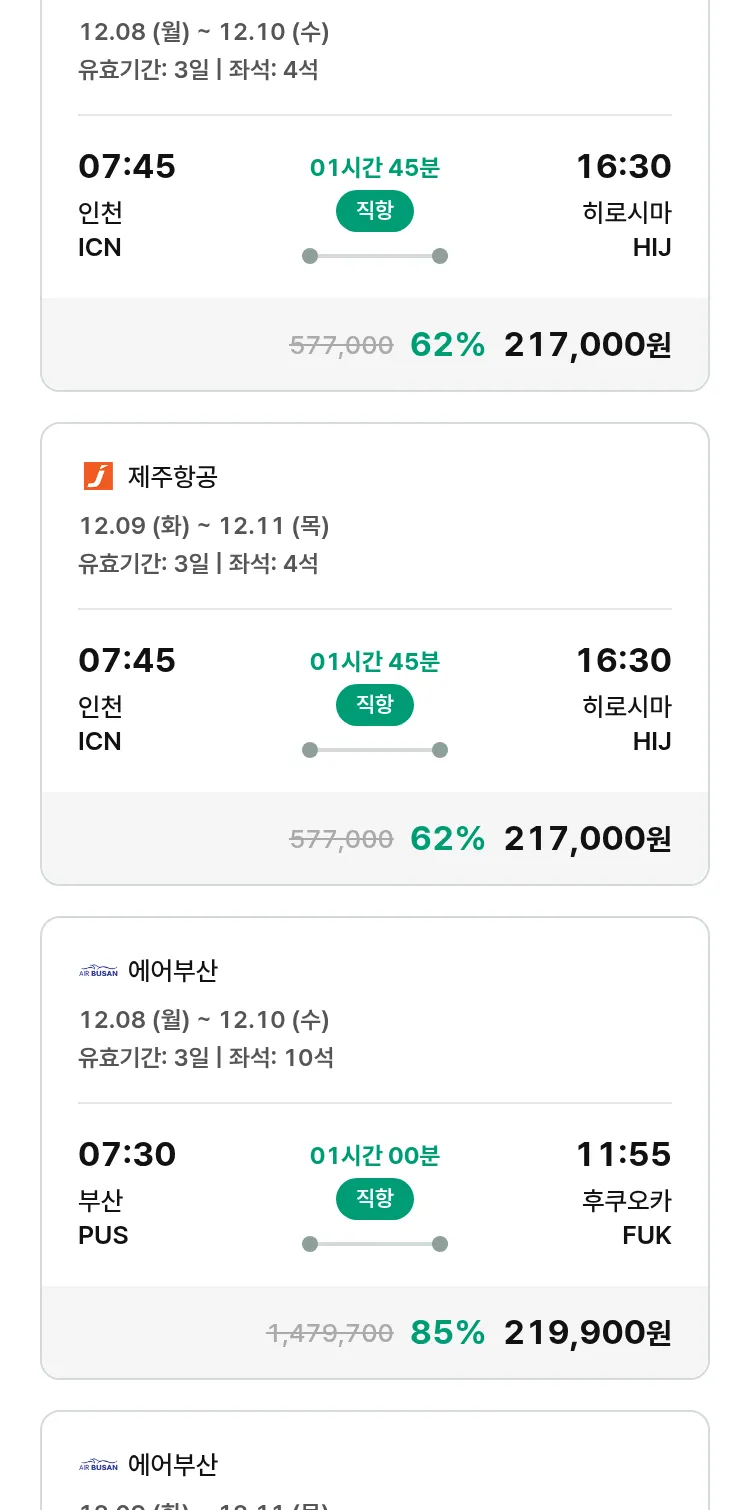
Task: Tap the 유효기간: 3일 | 좌석: 10석 text
Action: [206, 1057]
